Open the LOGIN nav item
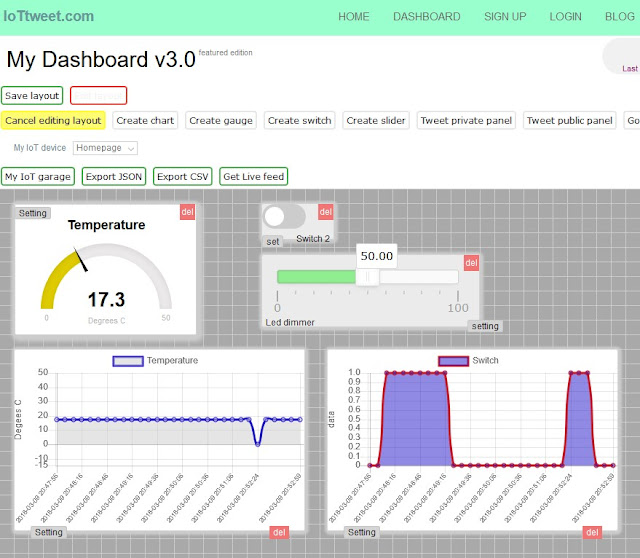 565,17
